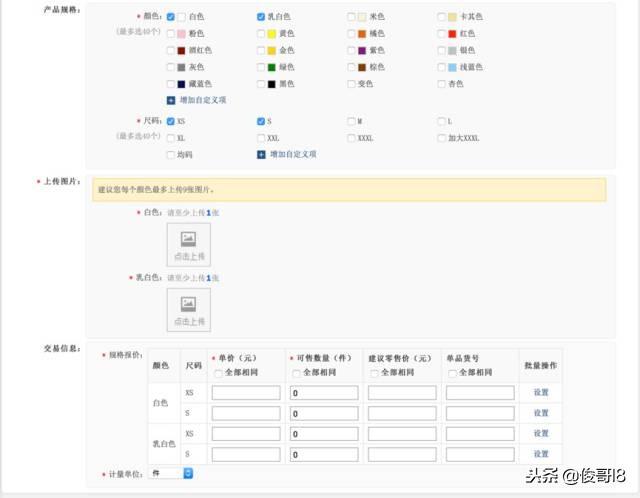Check the 均码 size checkbox

coord(171,155)
